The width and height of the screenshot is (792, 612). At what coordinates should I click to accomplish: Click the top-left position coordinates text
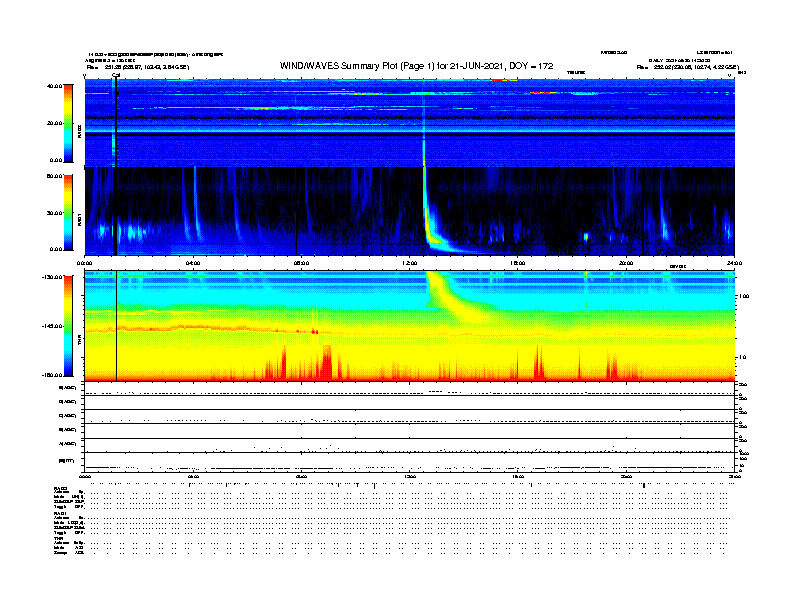point(138,67)
